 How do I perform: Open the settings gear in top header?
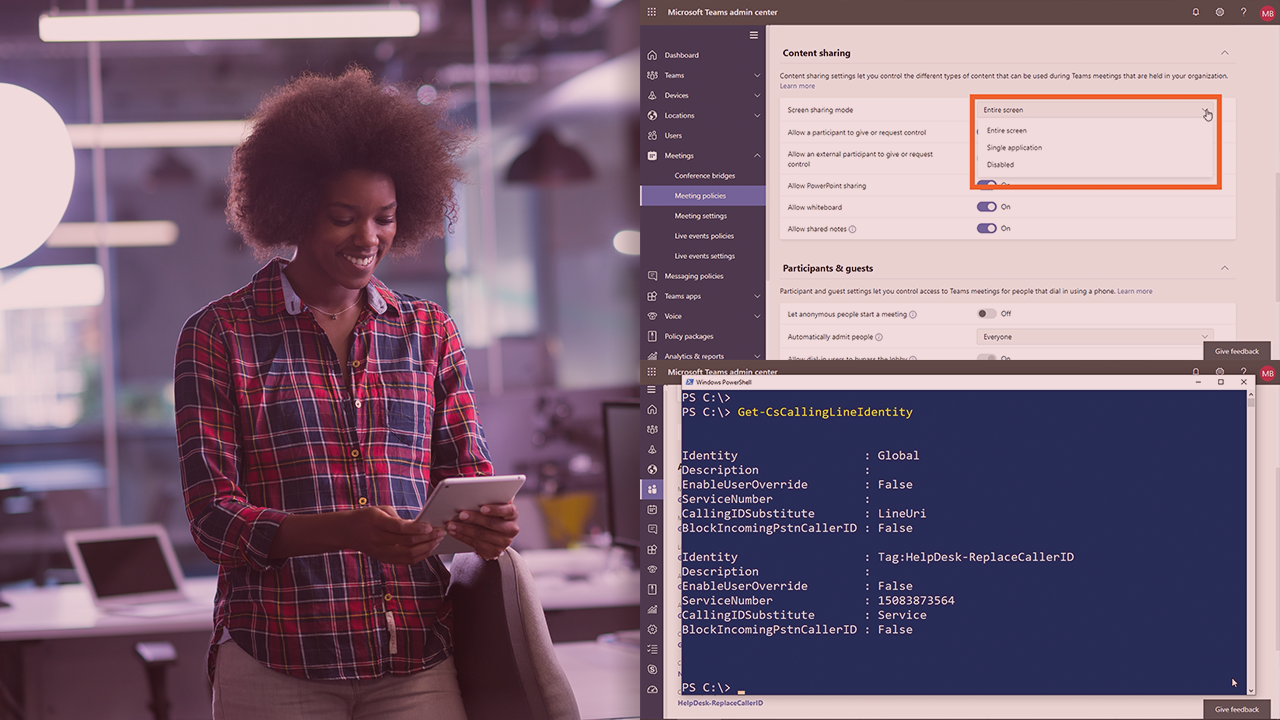[1220, 12]
